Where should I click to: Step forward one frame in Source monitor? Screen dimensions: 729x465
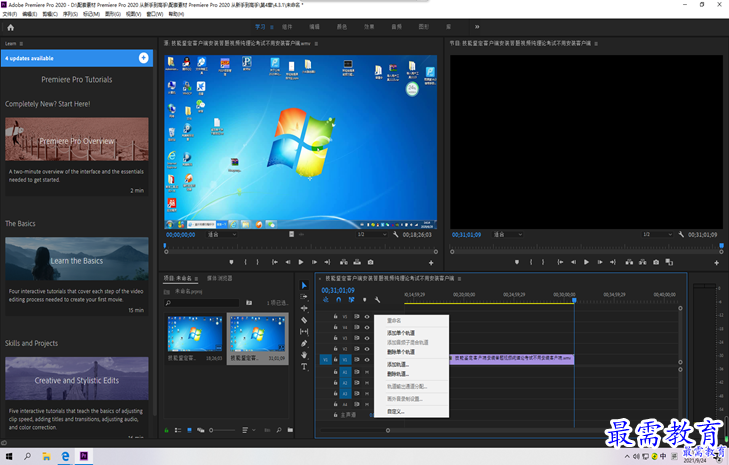314,262
